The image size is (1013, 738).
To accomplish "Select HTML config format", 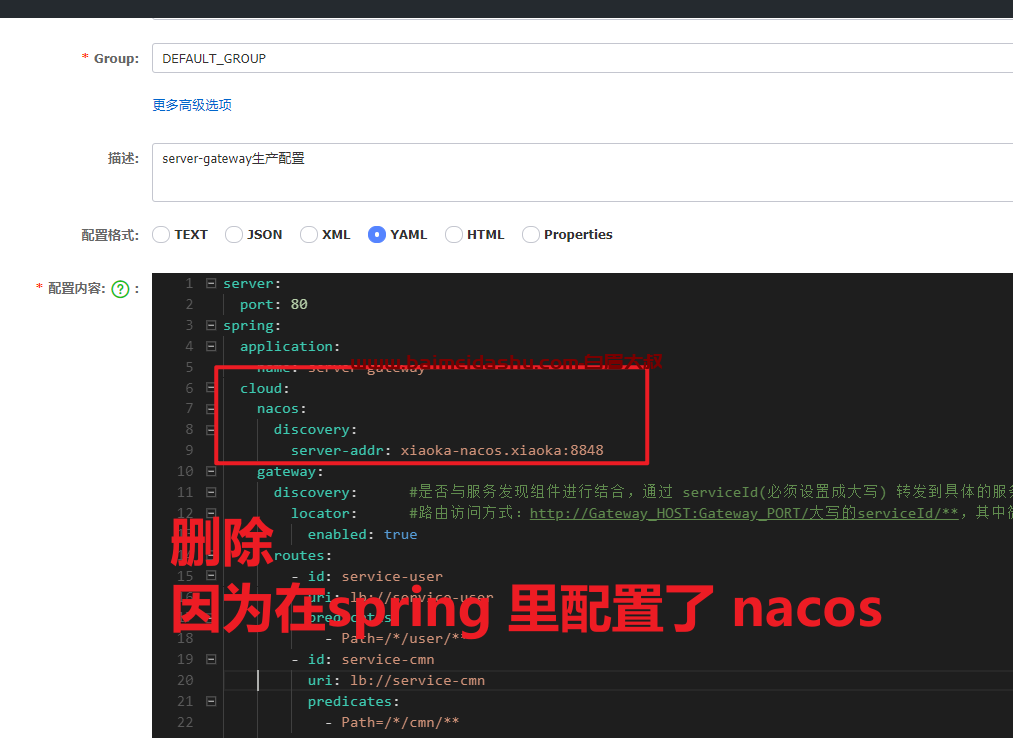I will (x=454, y=235).
